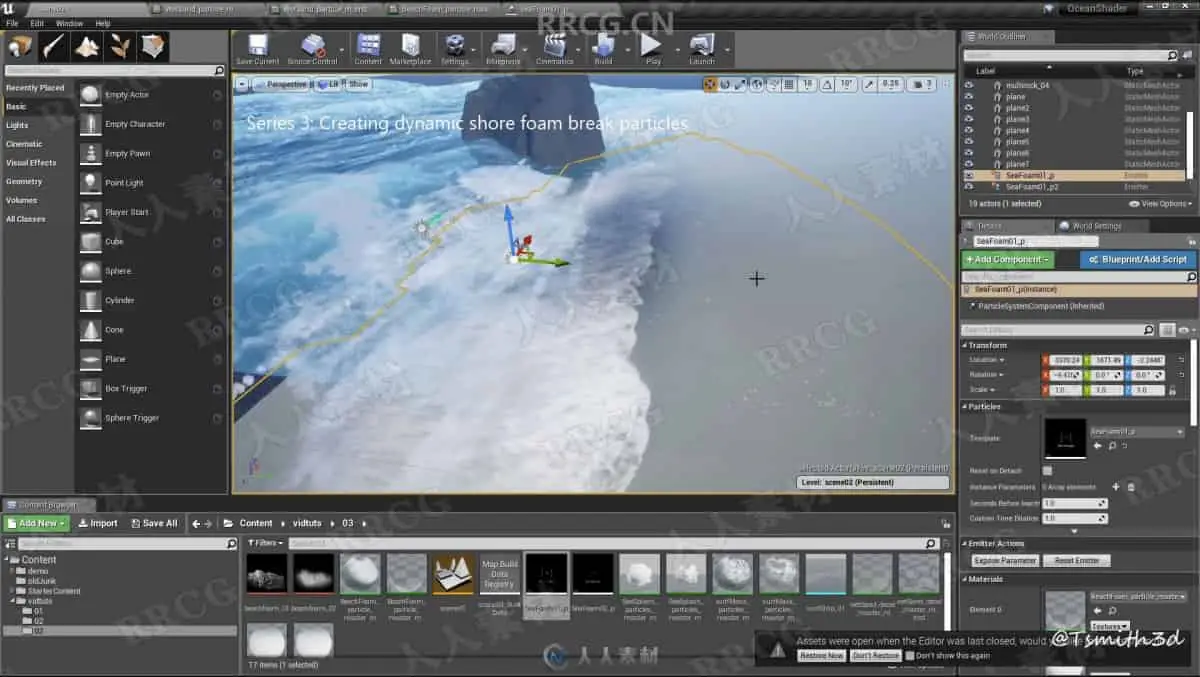Click the Launch toolbar icon
The height and width of the screenshot is (677, 1200).
(702, 49)
